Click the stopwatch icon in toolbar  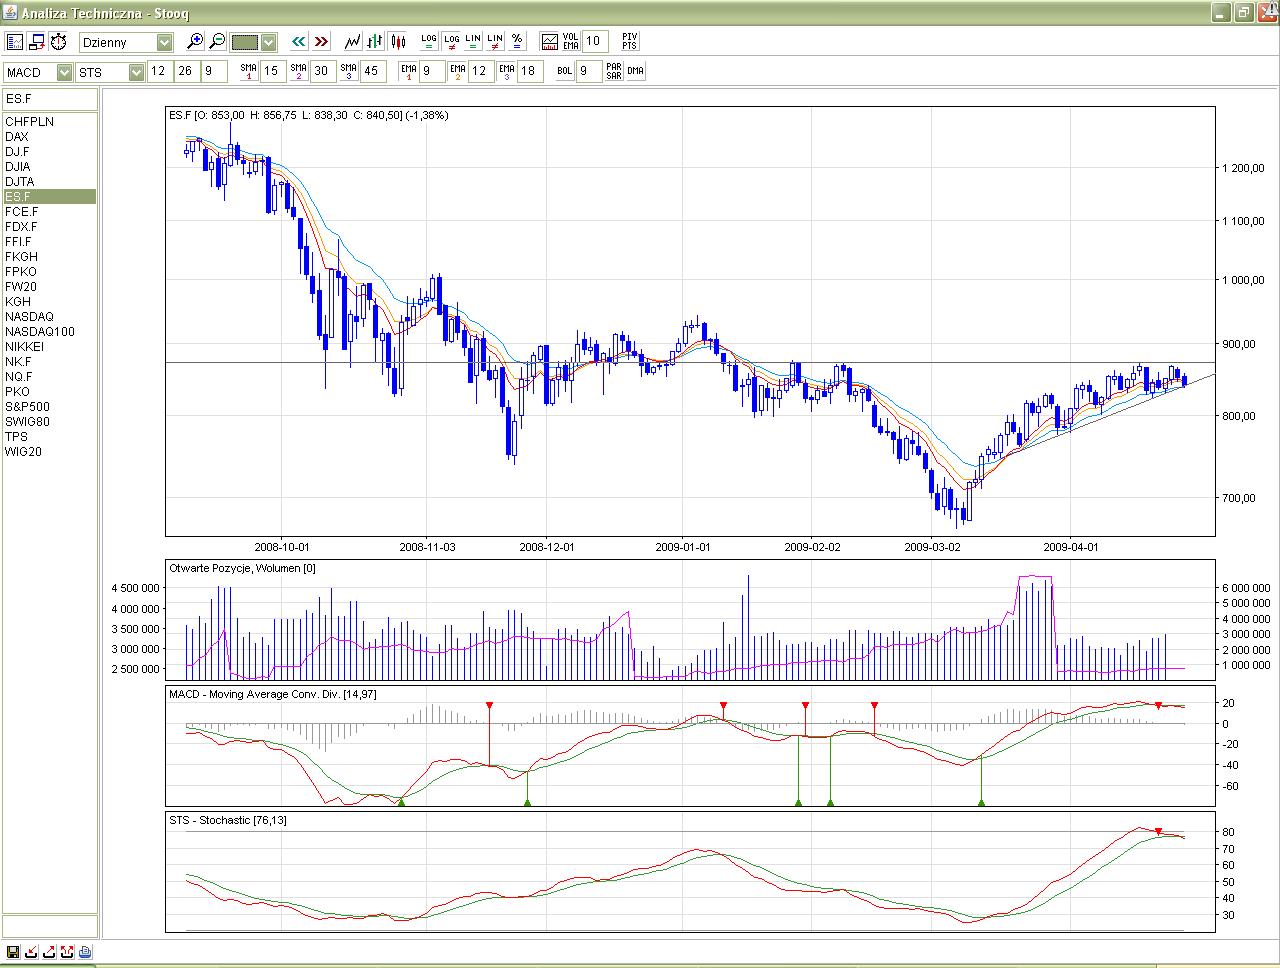[x=59, y=42]
